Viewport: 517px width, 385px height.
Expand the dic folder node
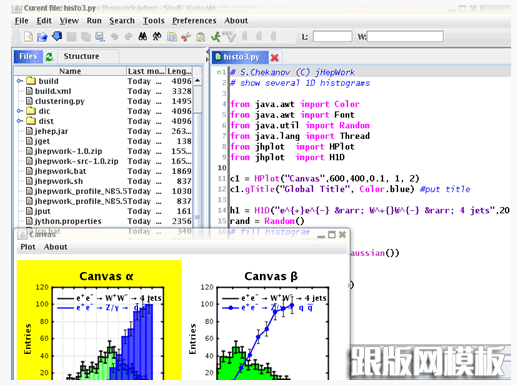pos(20,111)
